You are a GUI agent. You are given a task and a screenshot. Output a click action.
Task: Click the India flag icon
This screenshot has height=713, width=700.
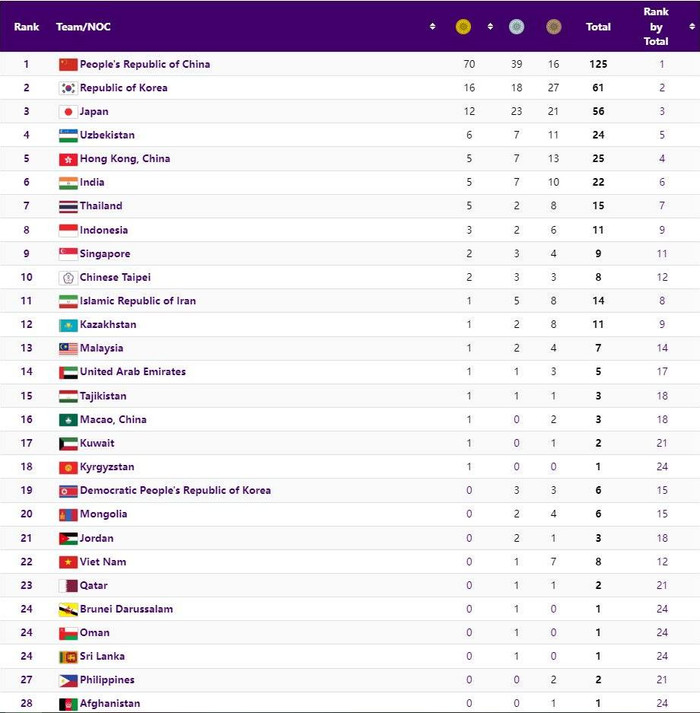click(x=68, y=183)
